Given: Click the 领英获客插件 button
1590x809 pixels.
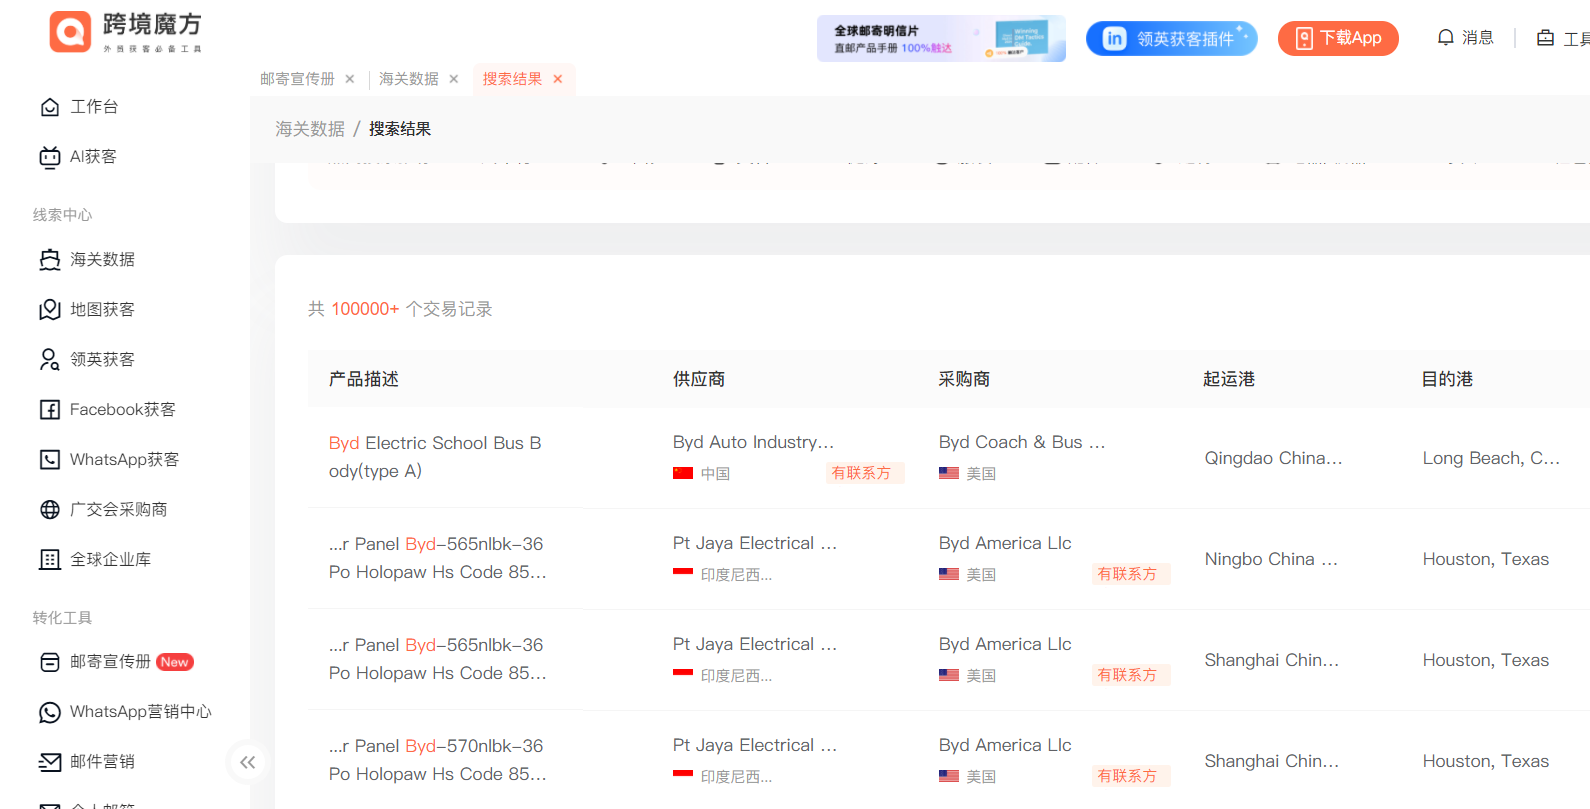Looking at the screenshot, I should coord(1171,39).
